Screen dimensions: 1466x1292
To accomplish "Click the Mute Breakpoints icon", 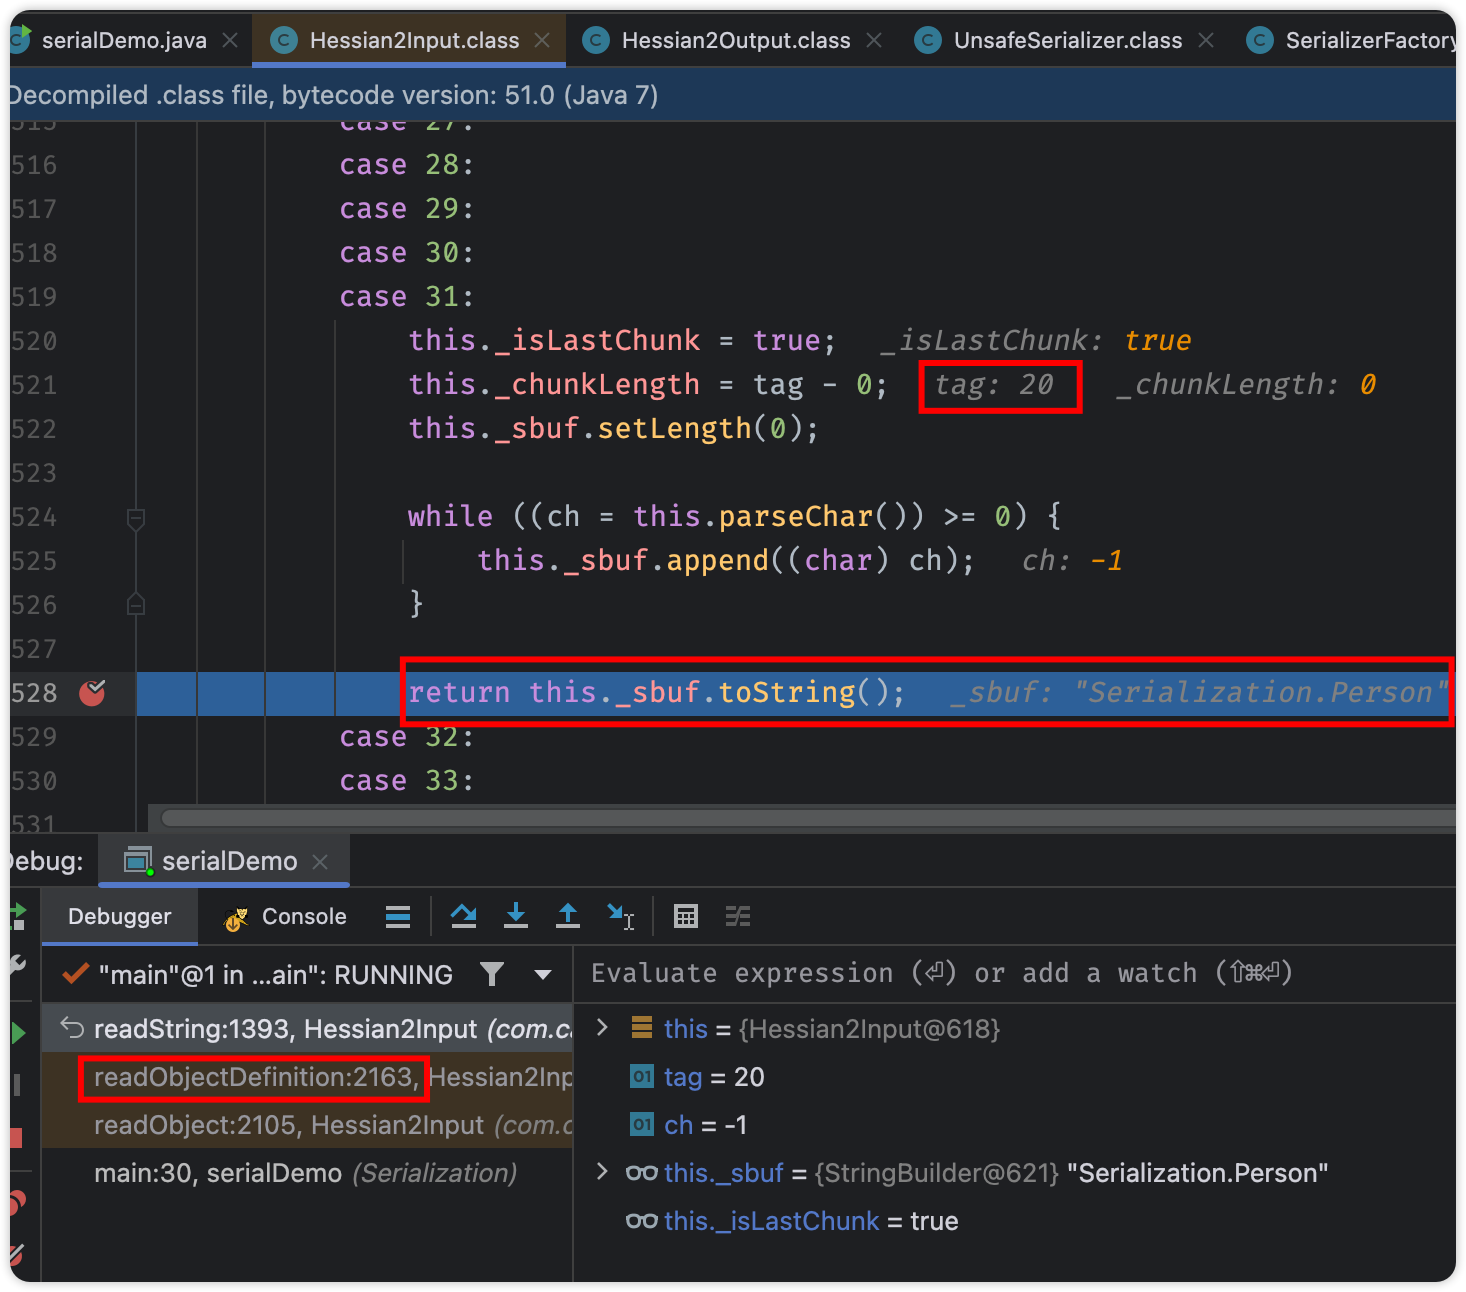I will (17, 1254).
